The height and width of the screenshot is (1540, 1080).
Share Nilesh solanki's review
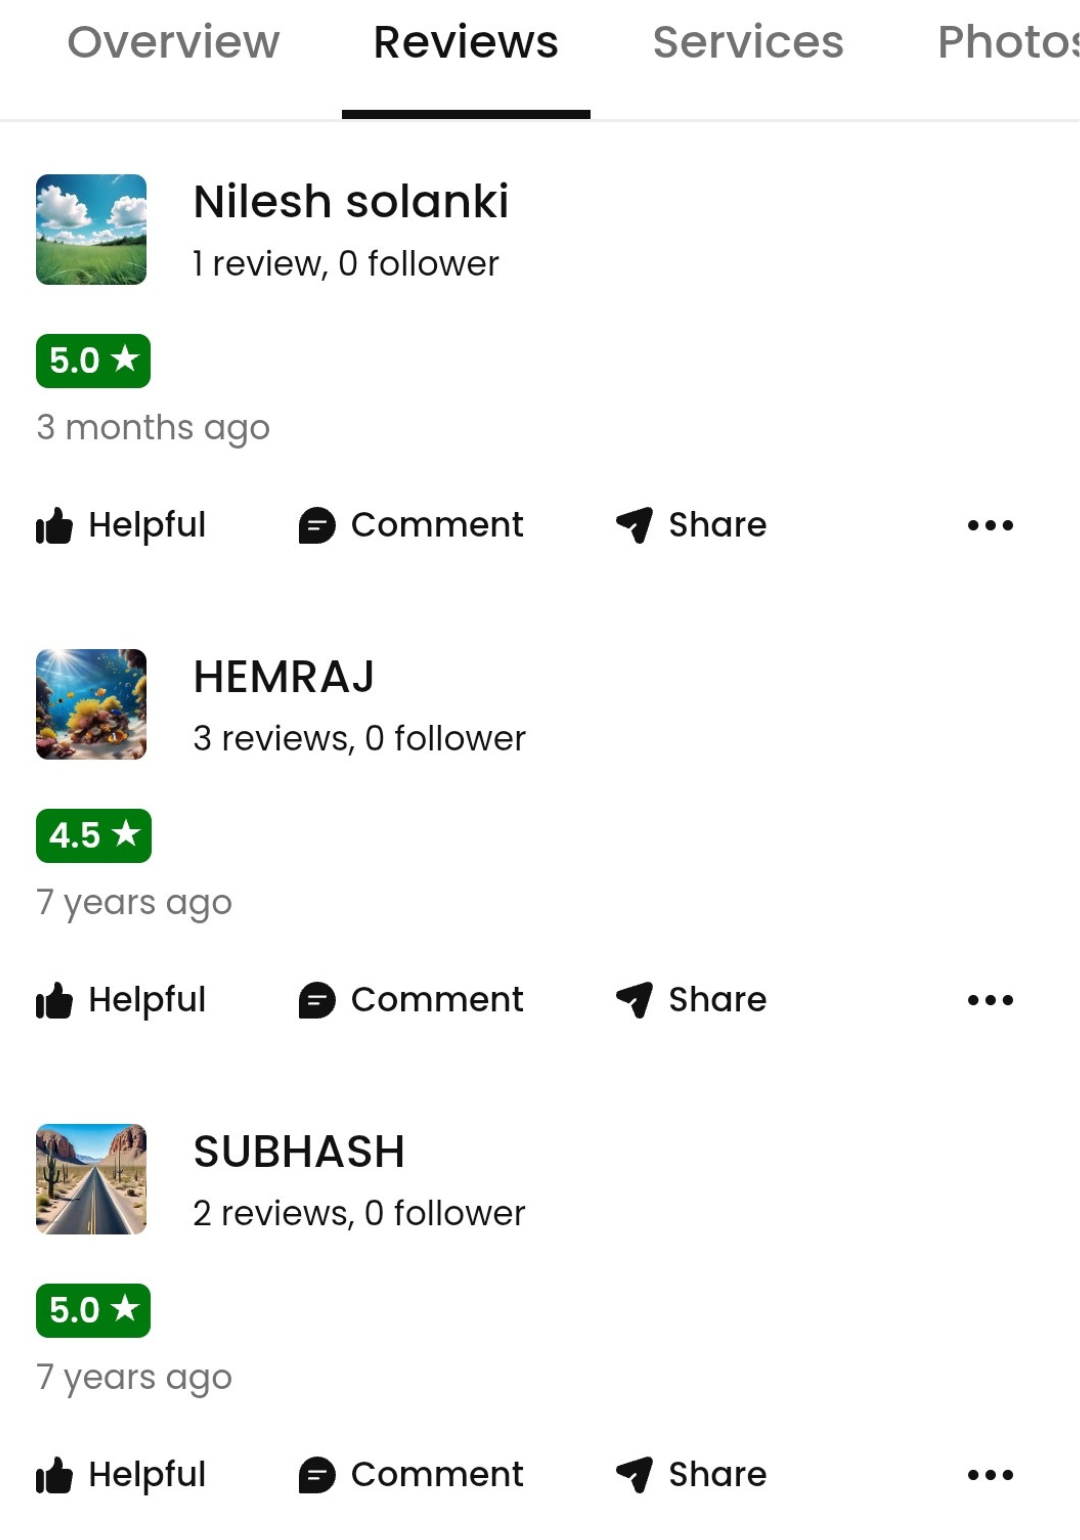[x=691, y=525]
